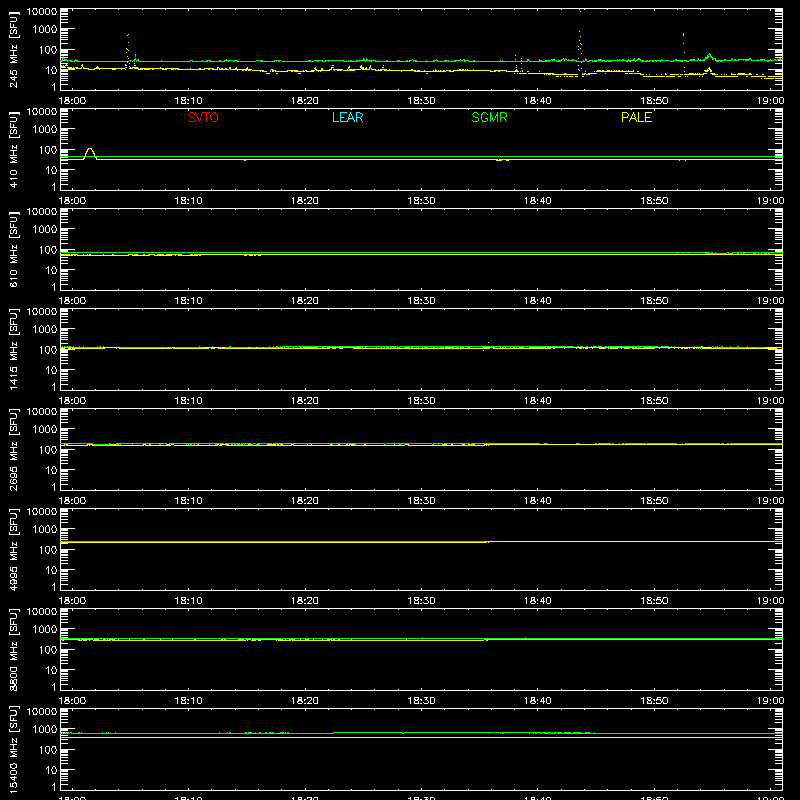Click the 18:20 tick label under the 8800 MHz plot
Viewport: 800px width, 800px height.
305,701
